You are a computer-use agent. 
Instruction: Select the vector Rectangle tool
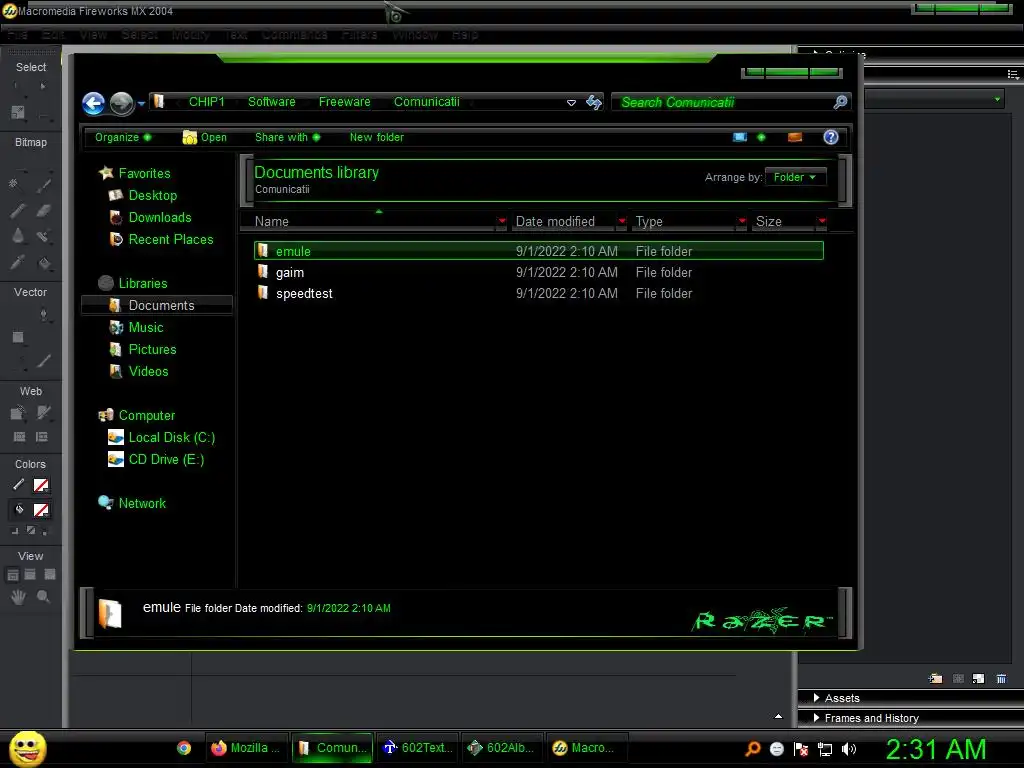click(18, 337)
